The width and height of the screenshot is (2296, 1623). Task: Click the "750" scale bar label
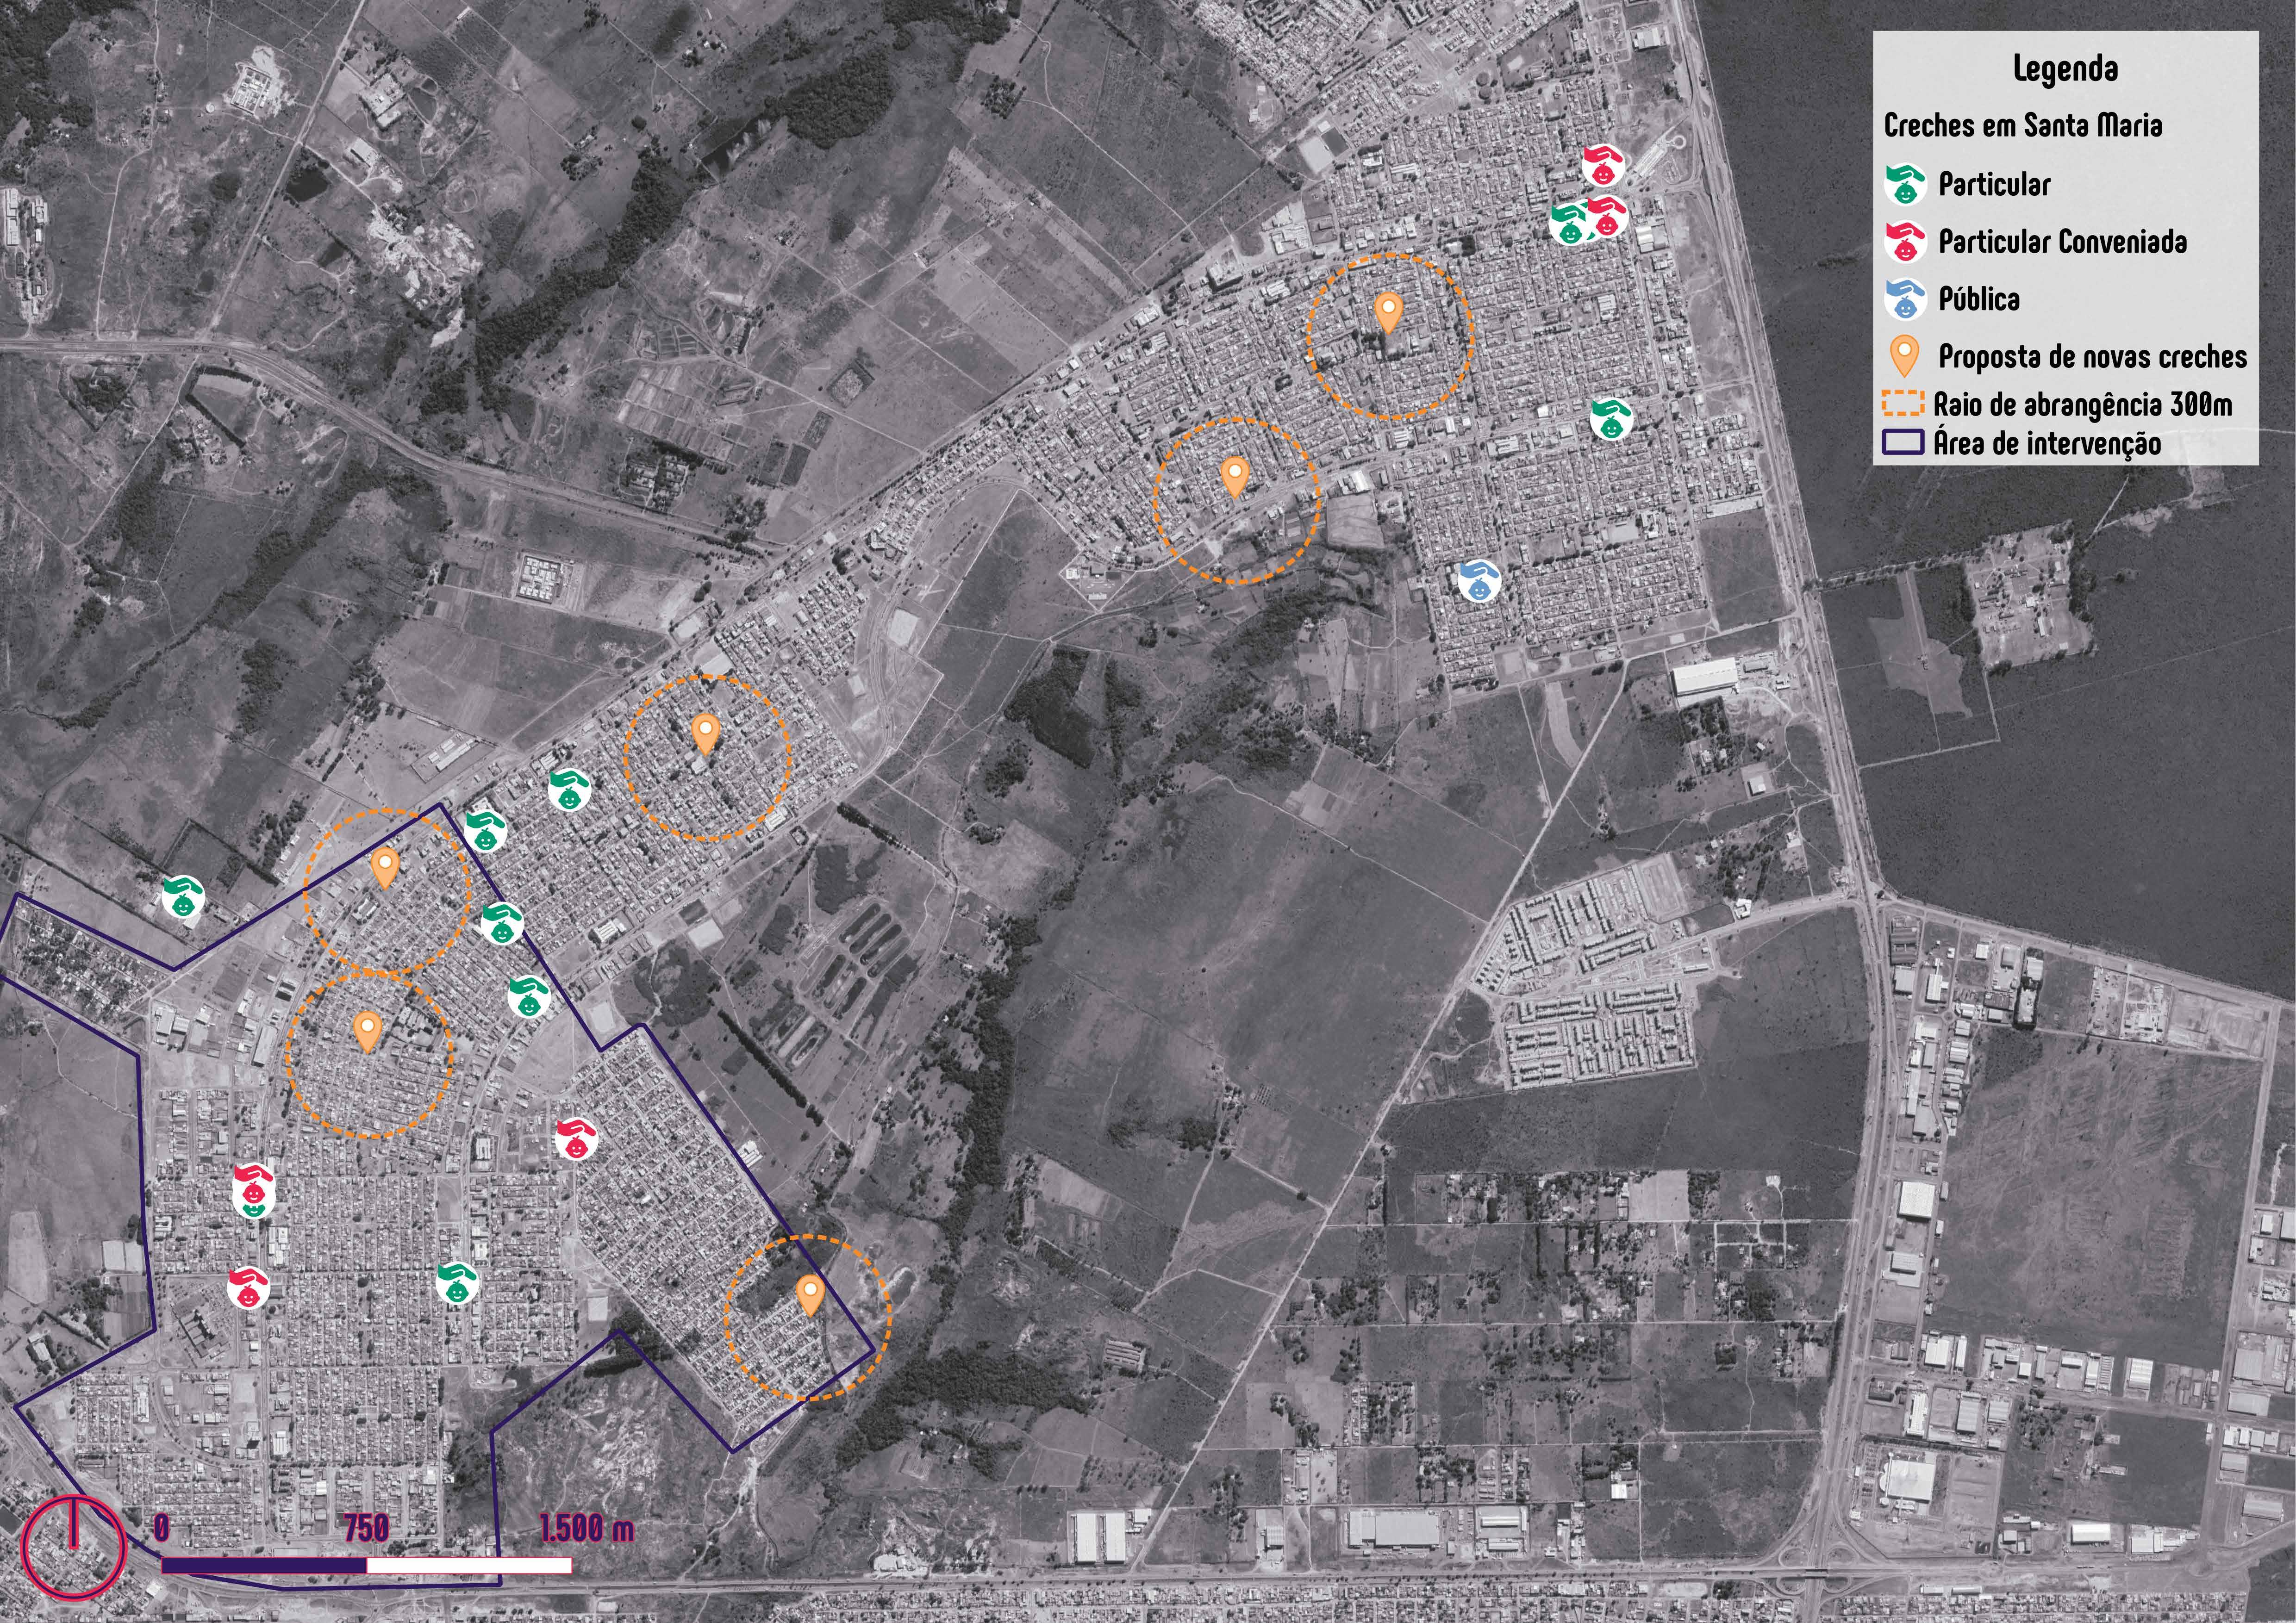[x=366, y=1529]
